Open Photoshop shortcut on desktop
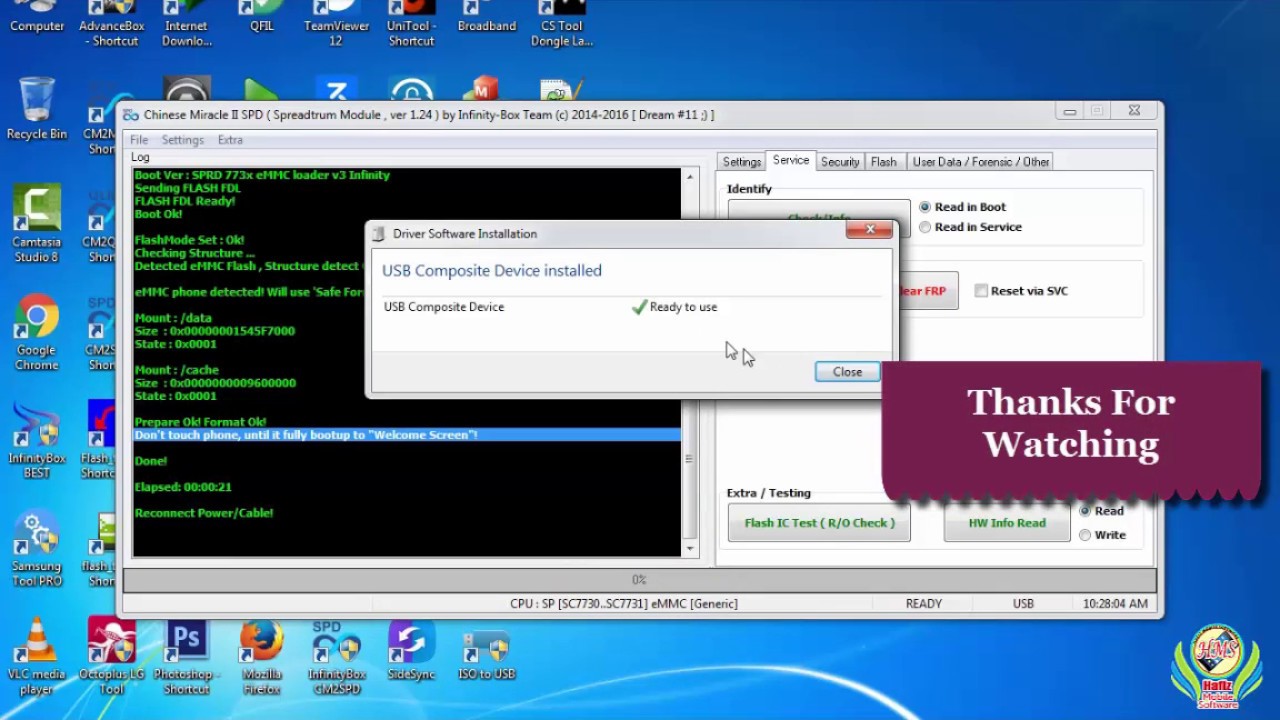 point(187,656)
